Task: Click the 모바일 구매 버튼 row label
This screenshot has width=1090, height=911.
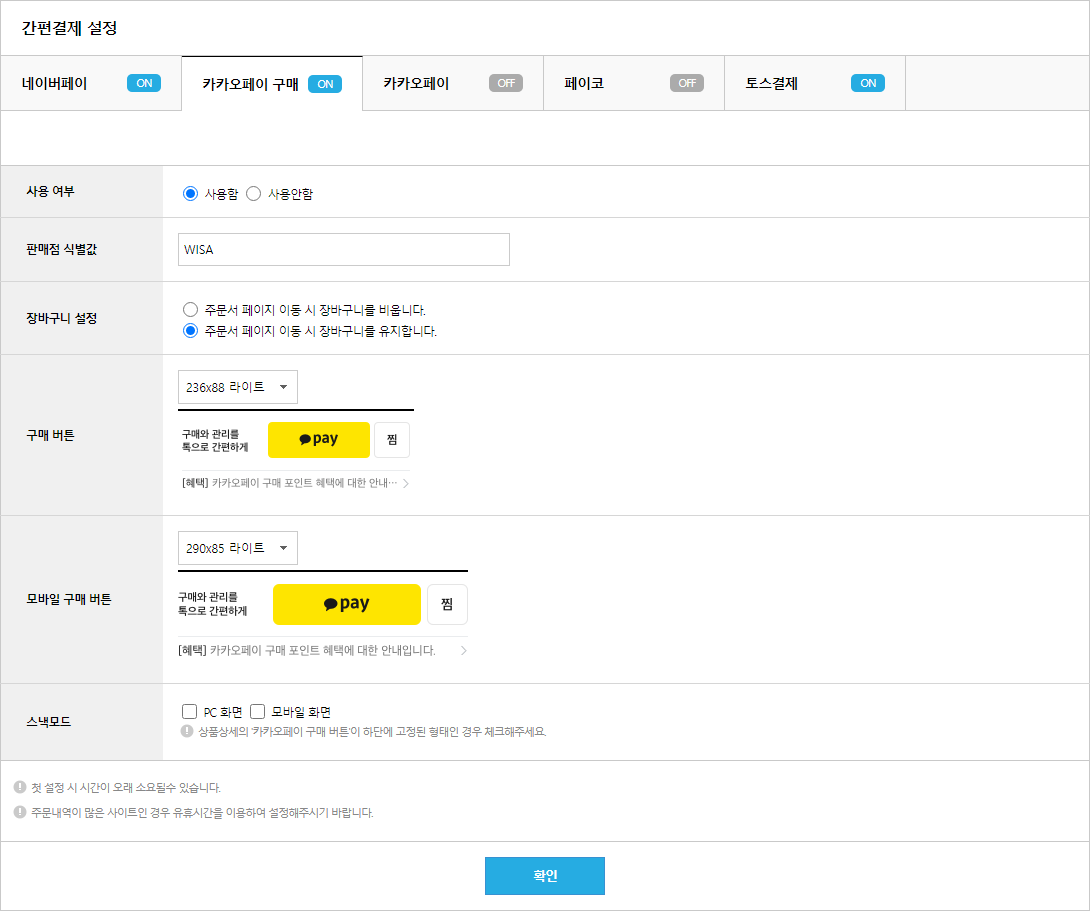Action: coord(69,599)
